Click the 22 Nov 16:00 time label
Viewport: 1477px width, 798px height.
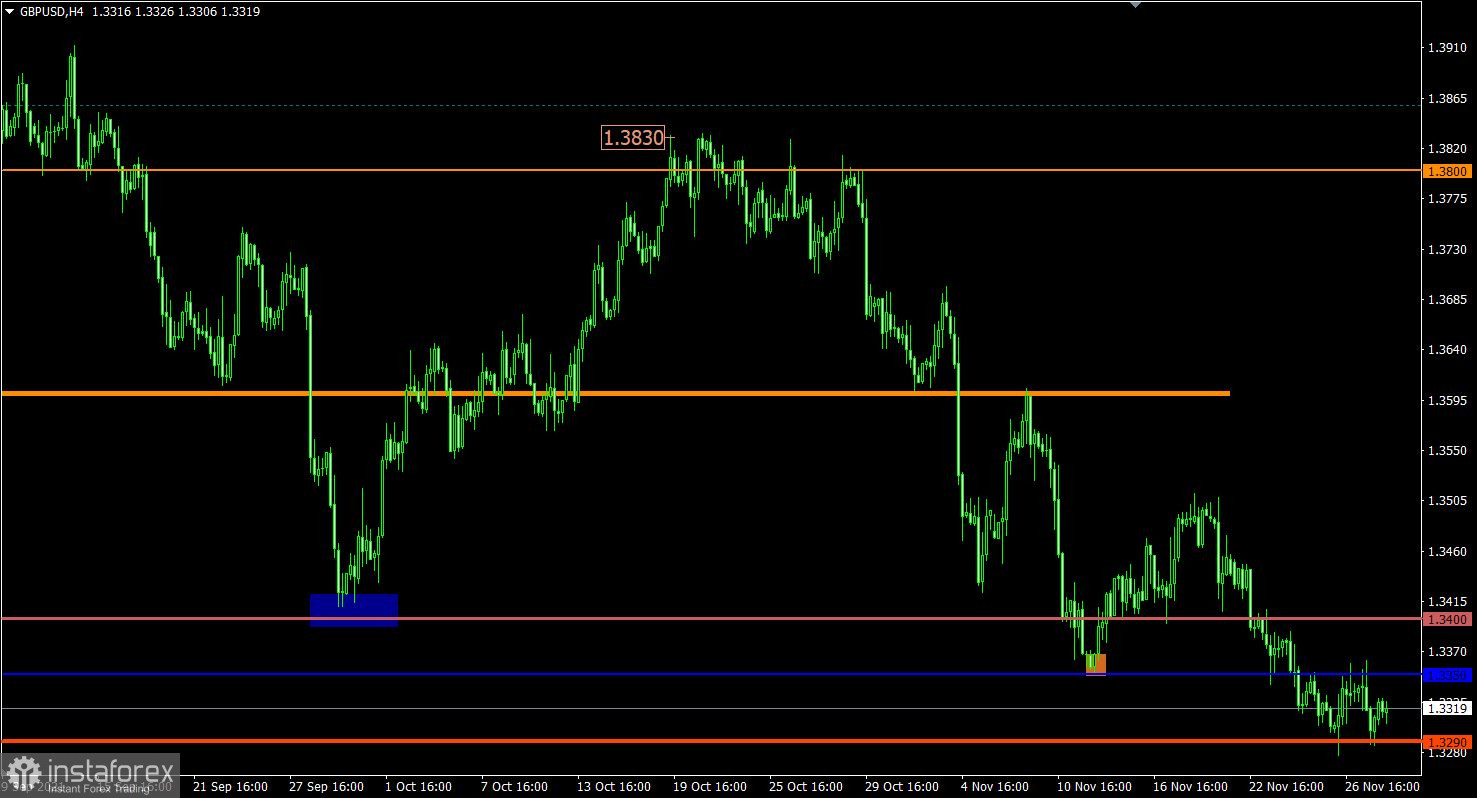1286,787
